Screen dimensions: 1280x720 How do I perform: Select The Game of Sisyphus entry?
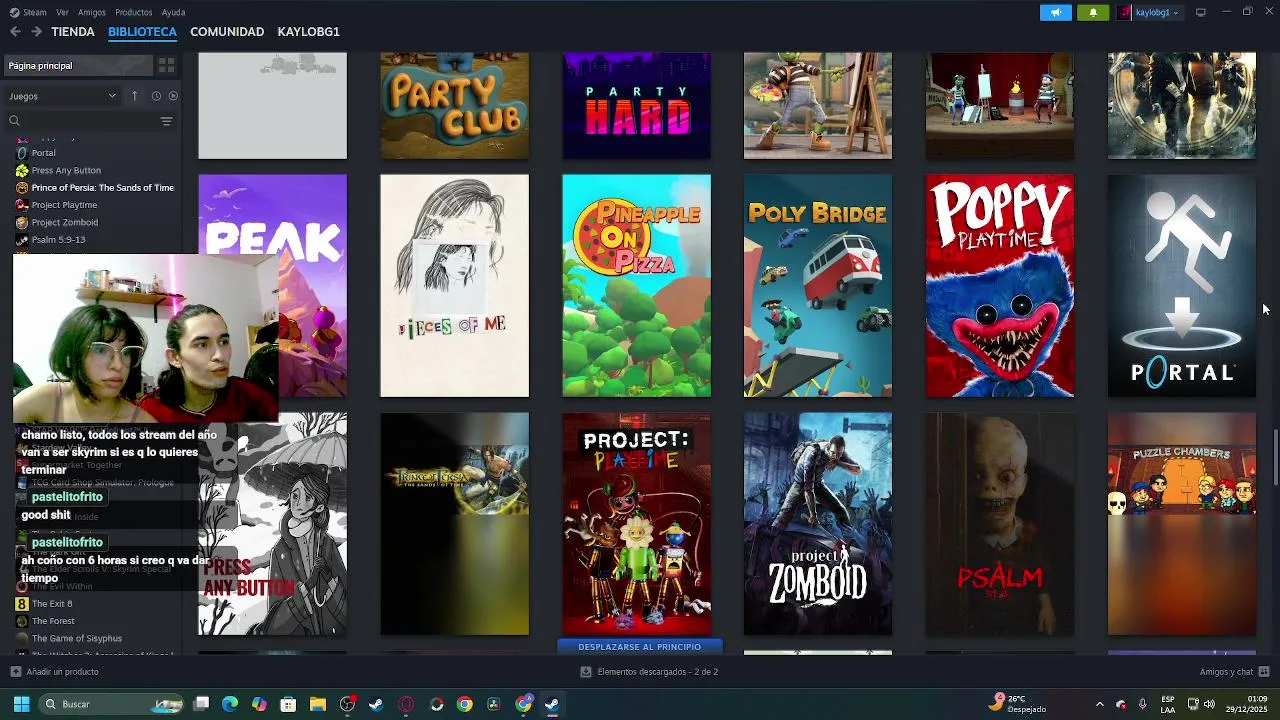tap(77, 638)
